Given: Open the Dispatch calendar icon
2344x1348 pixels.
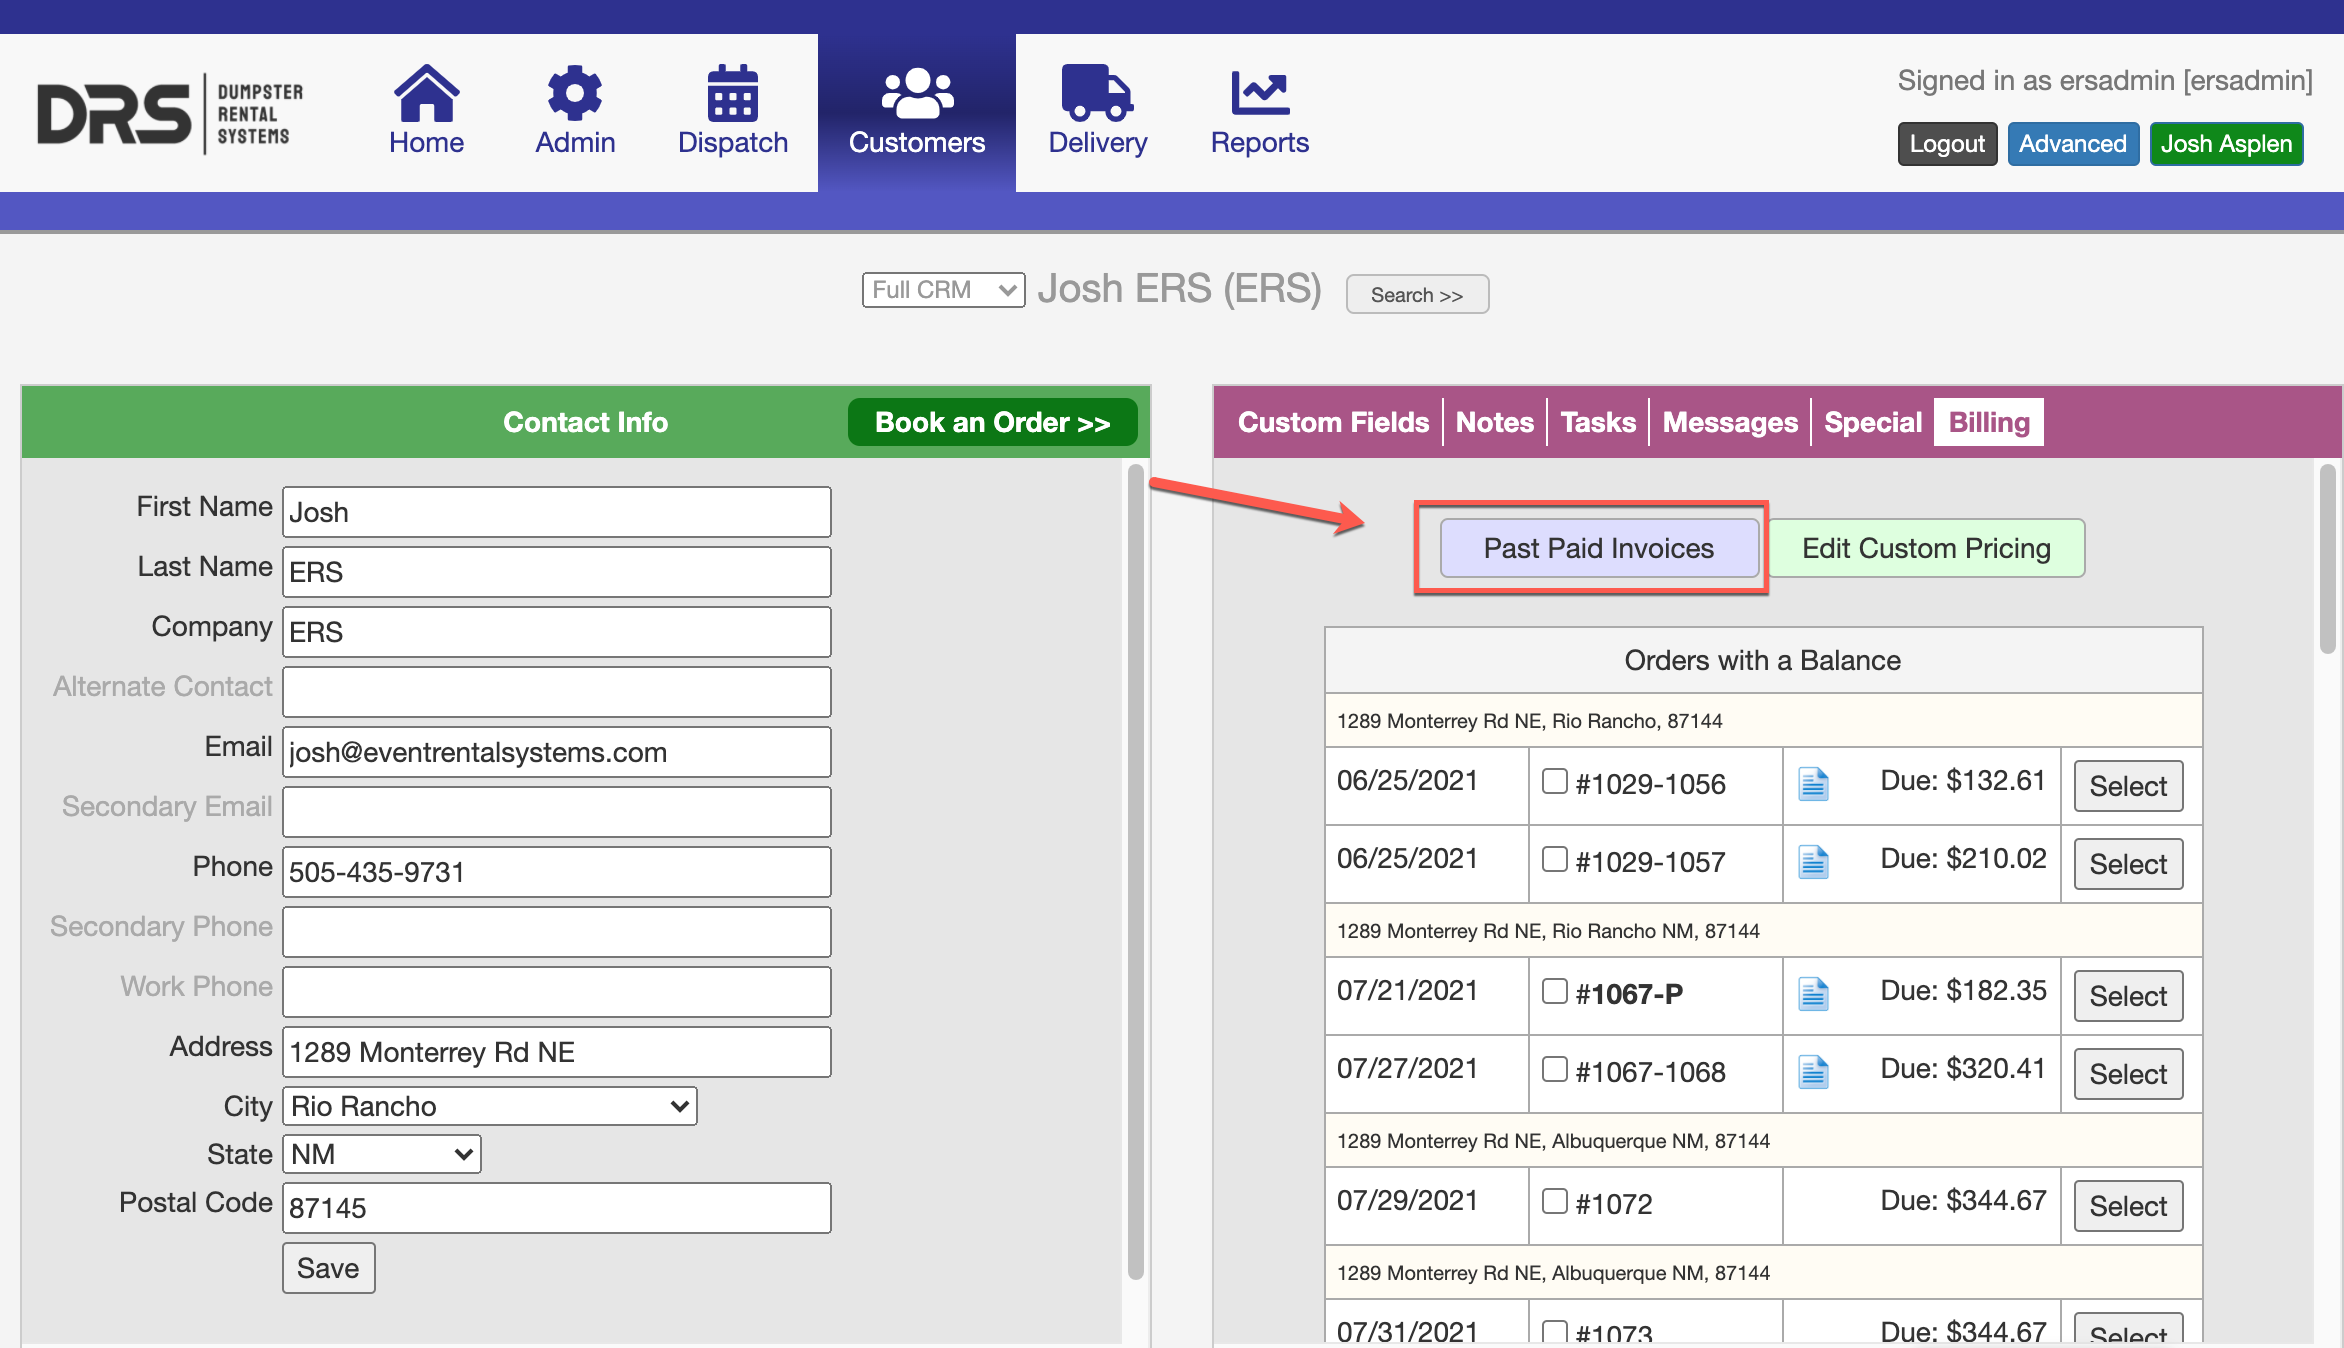Looking at the screenshot, I should [732, 94].
